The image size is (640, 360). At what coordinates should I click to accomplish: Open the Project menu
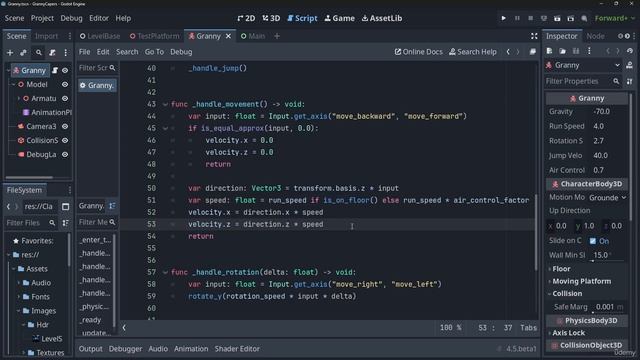click(x=42, y=18)
